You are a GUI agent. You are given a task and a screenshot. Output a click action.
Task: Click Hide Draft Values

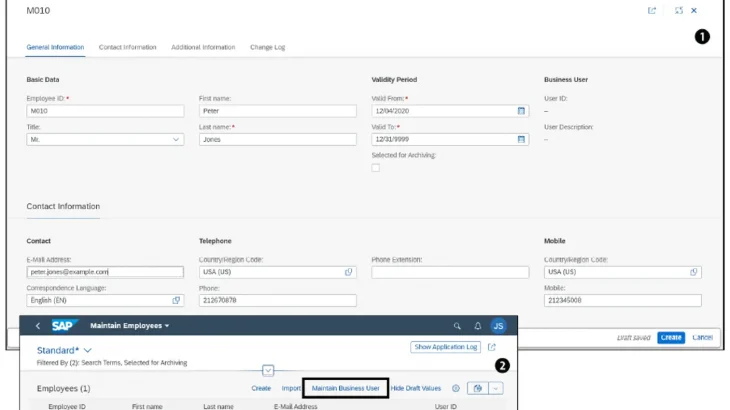click(415, 388)
